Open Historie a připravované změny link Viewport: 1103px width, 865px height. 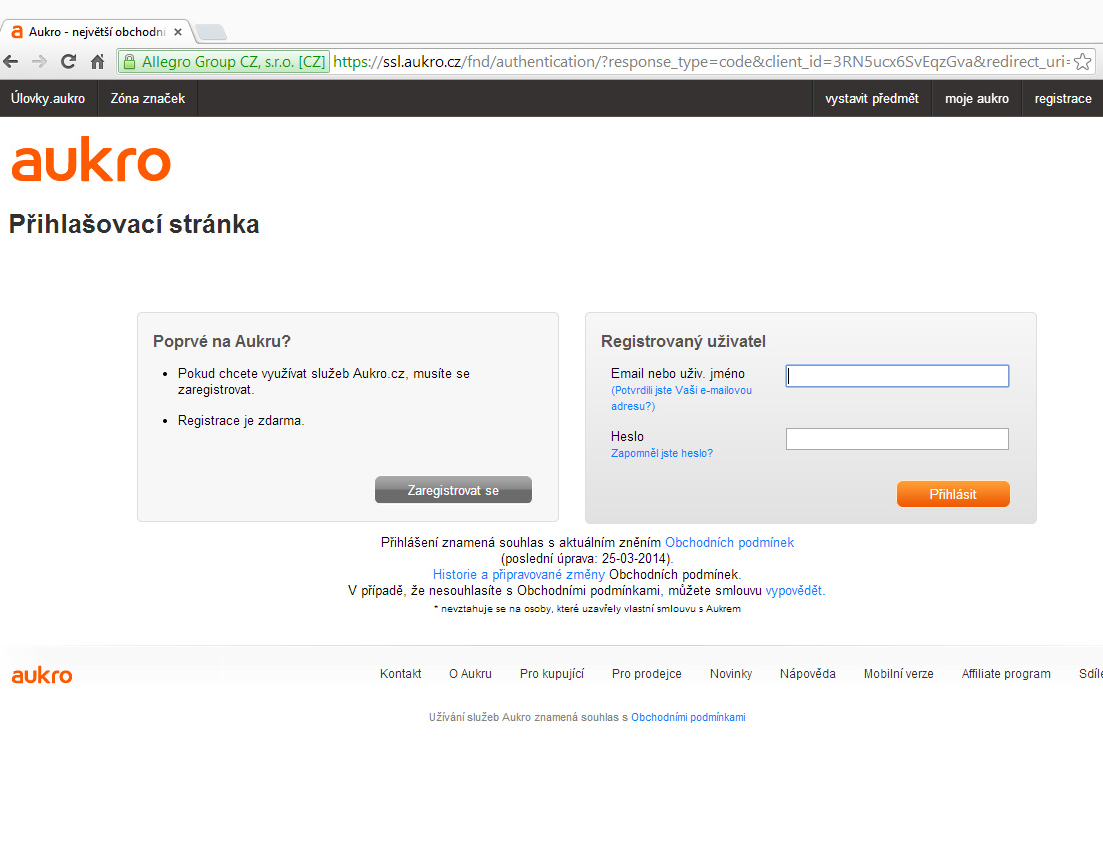[x=518, y=575]
